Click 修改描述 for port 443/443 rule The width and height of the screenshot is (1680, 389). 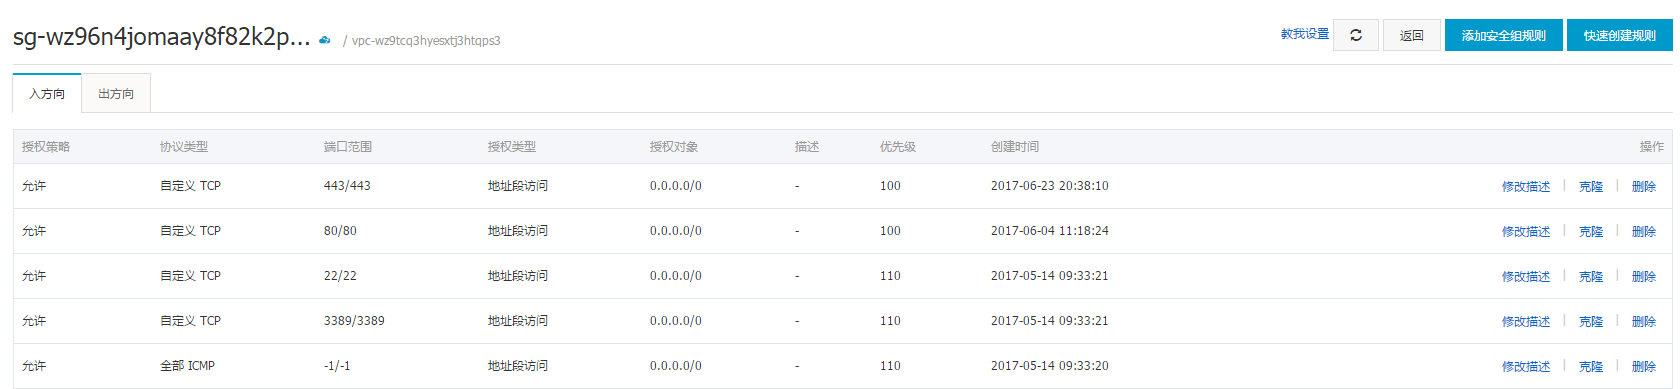point(1526,187)
